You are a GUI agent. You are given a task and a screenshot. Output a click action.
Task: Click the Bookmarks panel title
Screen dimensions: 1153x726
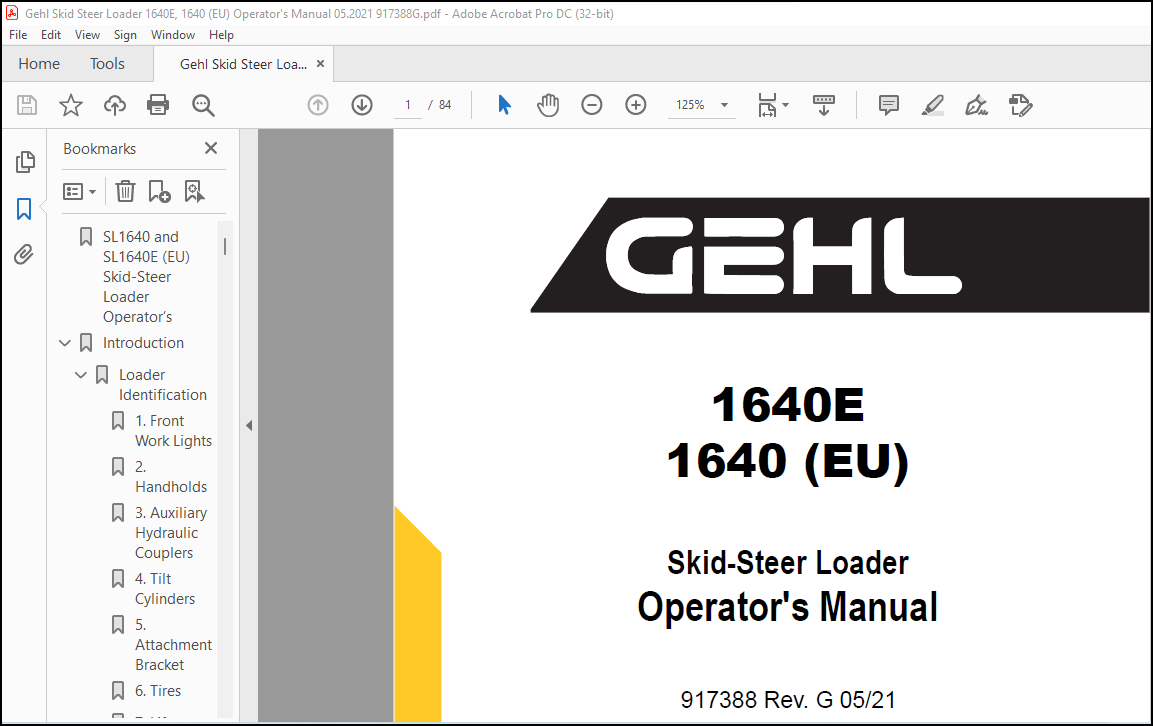tap(99, 149)
